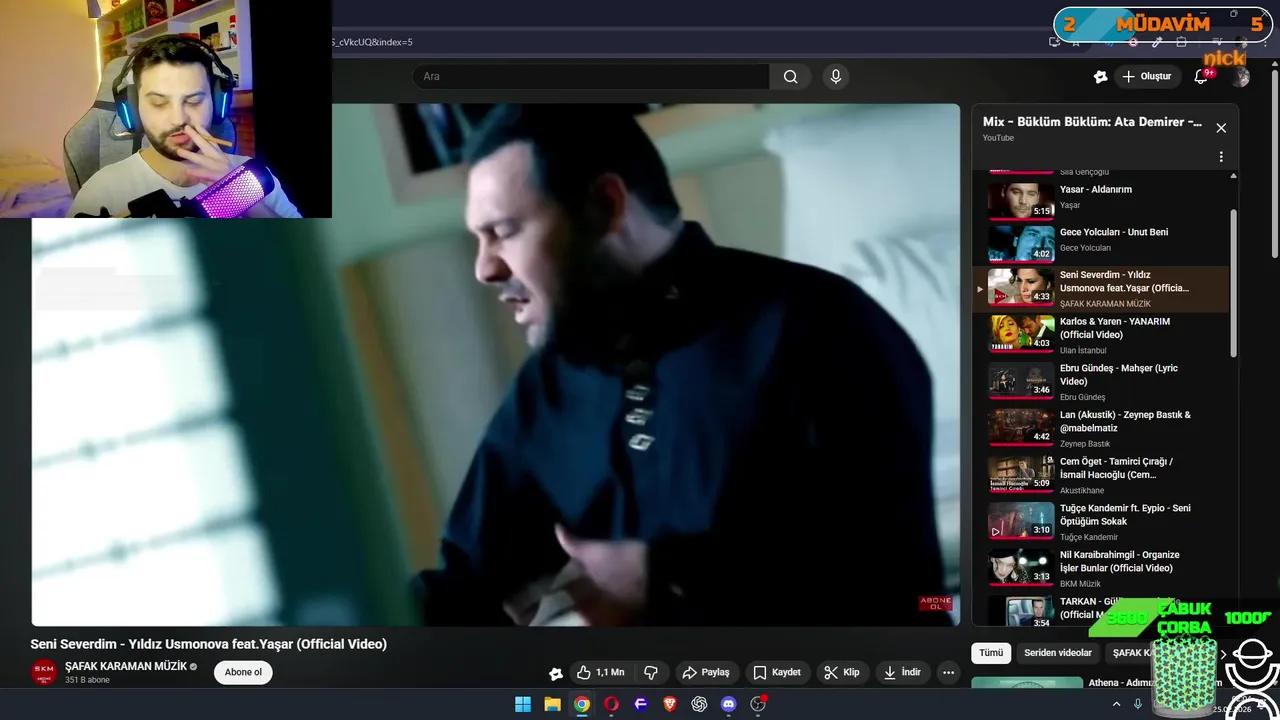Show hidden system tray icons
This screenshot has width=1280, height=720.
(1117, 704)
